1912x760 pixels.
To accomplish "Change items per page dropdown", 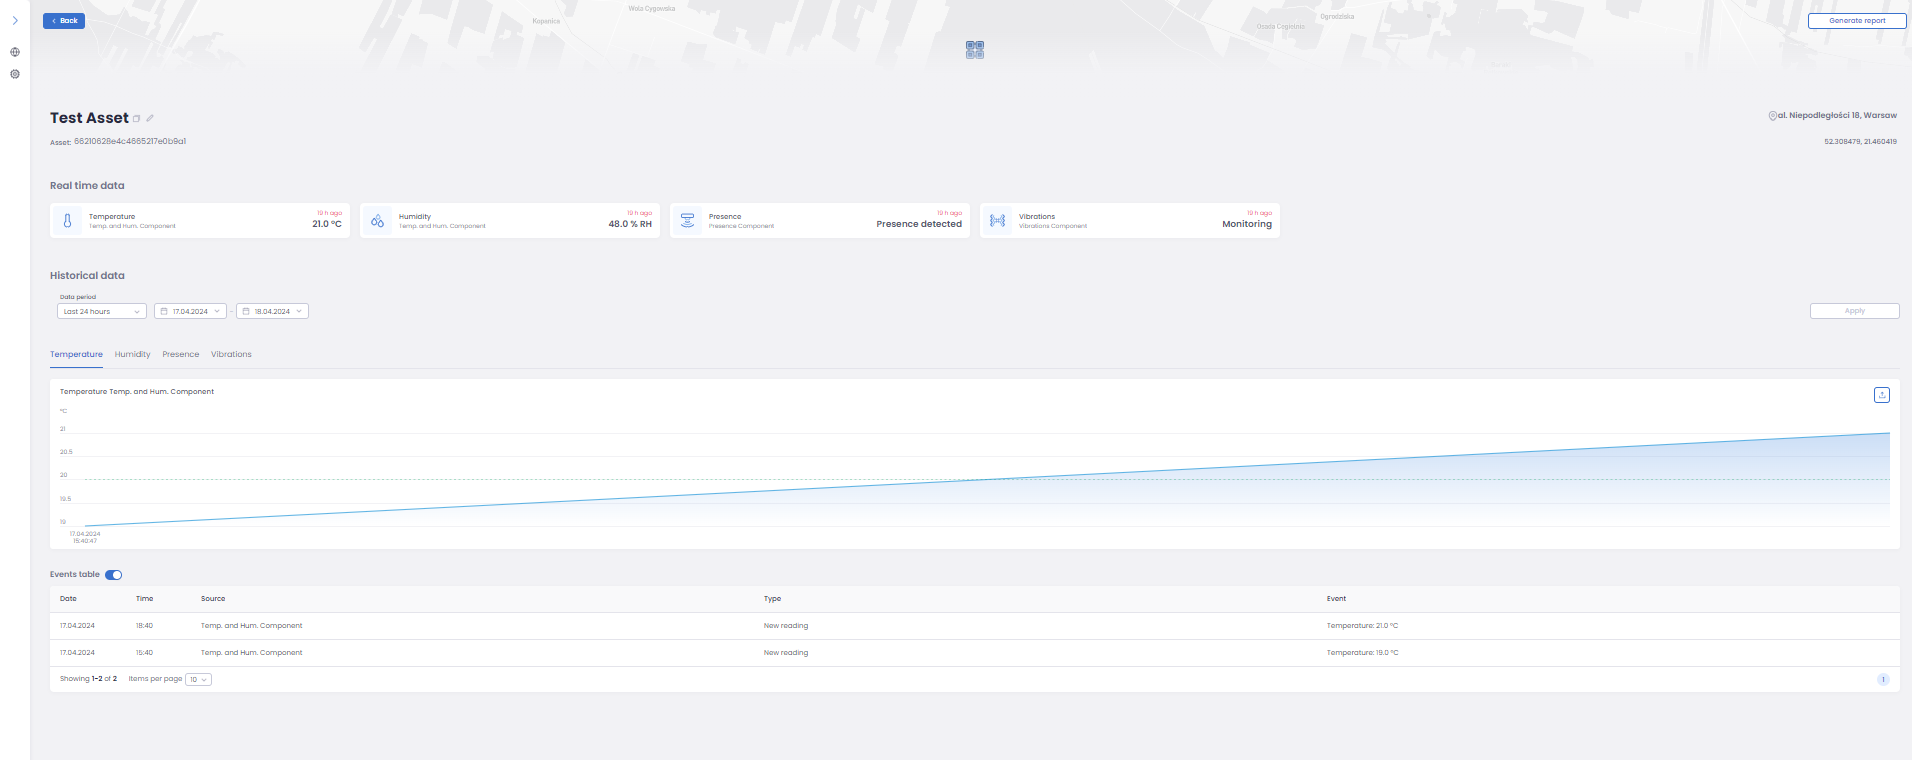I will pyautogui.click(x=198, y=680).
